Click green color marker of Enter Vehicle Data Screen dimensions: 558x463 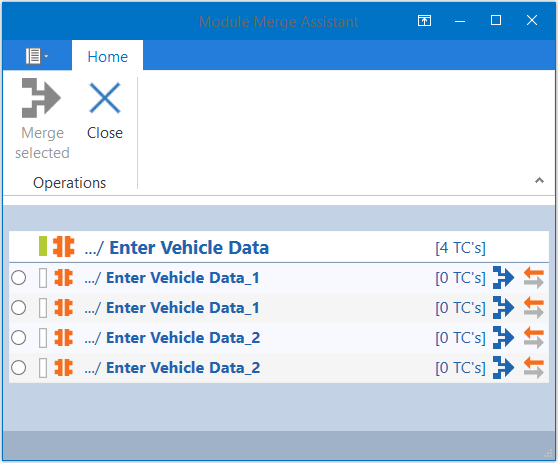pyautogui.click(x=43, y=246)
